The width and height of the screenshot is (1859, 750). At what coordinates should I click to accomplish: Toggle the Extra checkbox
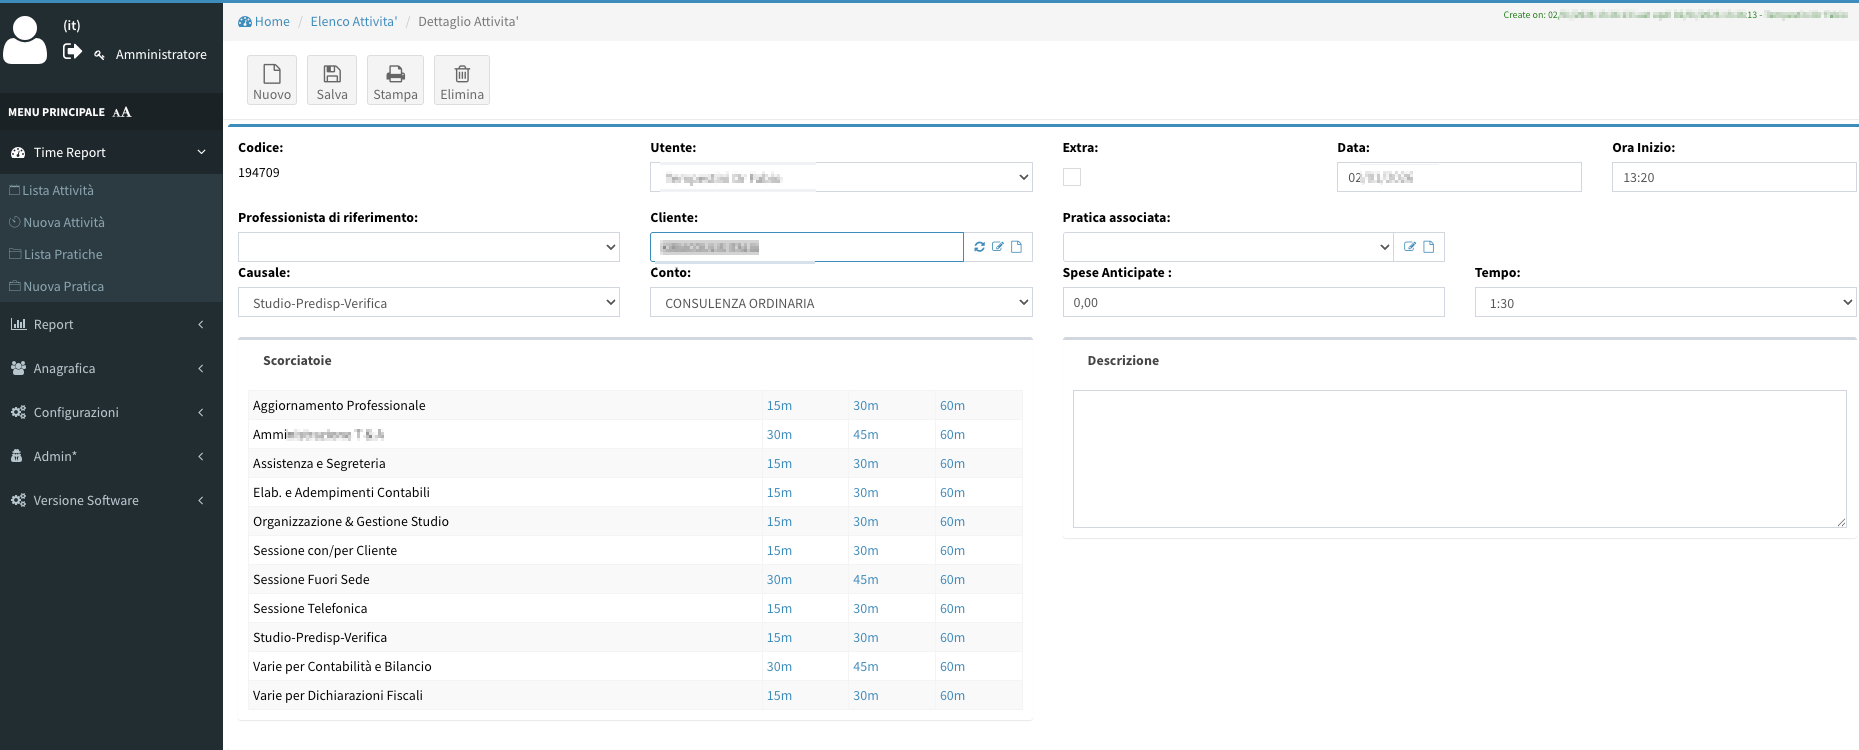(x=1072, y=177)
